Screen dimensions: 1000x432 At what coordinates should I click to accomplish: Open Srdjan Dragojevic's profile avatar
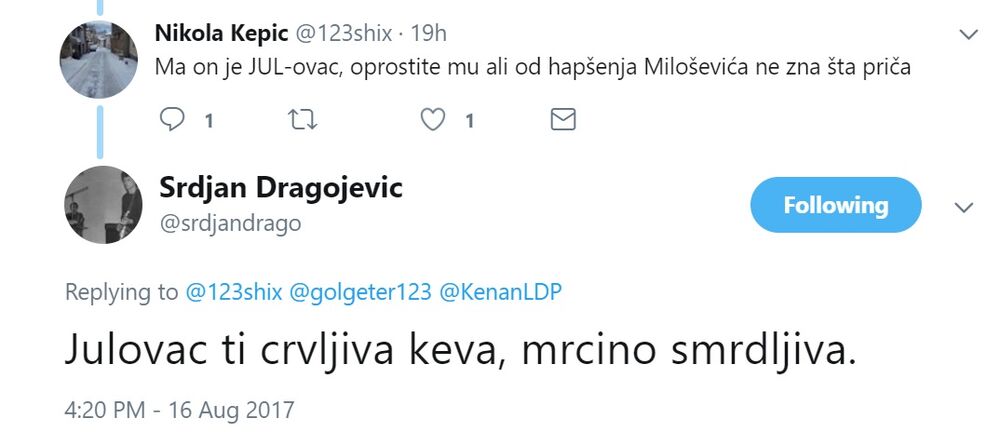coord(103,204)
